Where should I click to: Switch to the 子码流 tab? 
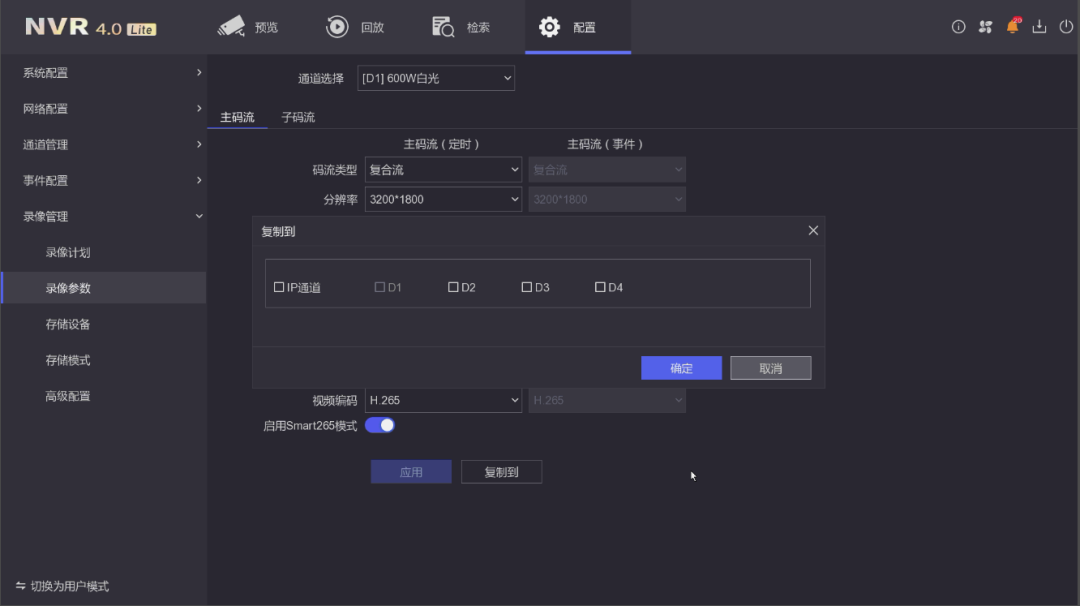coord(298,117)
